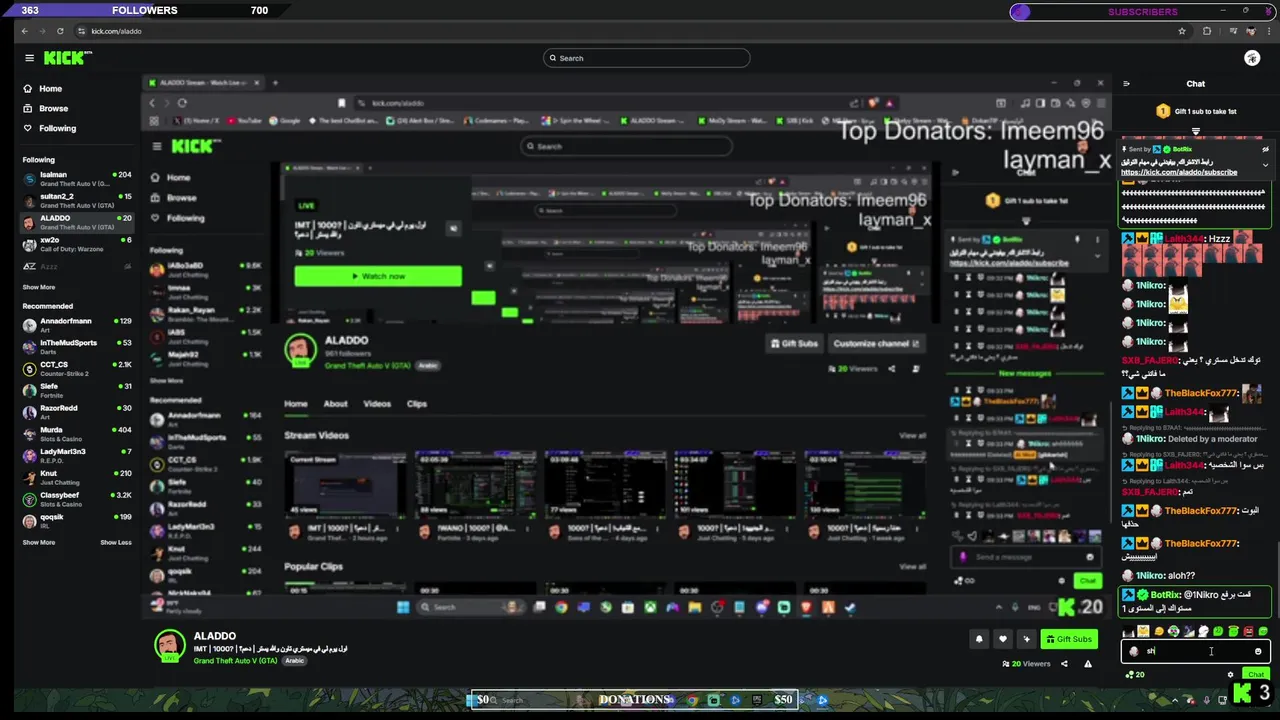
Task: Open Windows Start button in streamed taskbar
Action: tap(403, 607)
